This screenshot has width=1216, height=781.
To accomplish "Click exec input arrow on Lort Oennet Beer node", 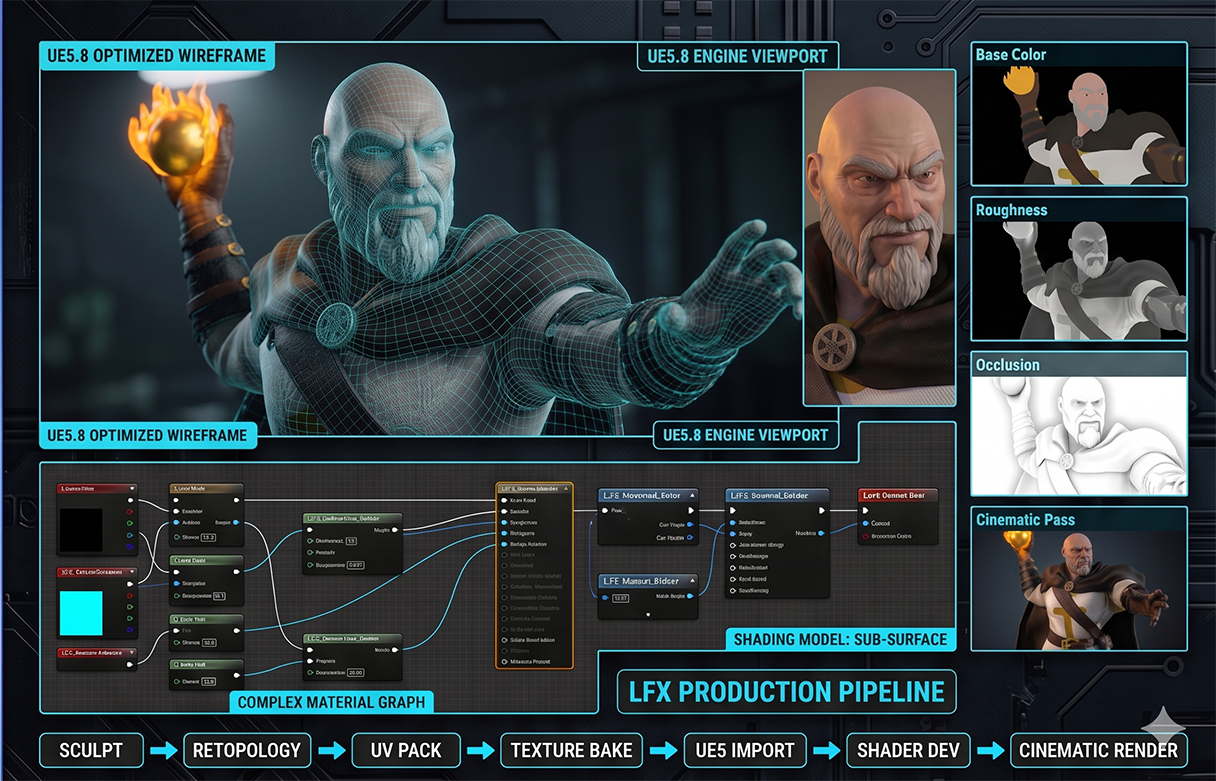I will [865, 510].
